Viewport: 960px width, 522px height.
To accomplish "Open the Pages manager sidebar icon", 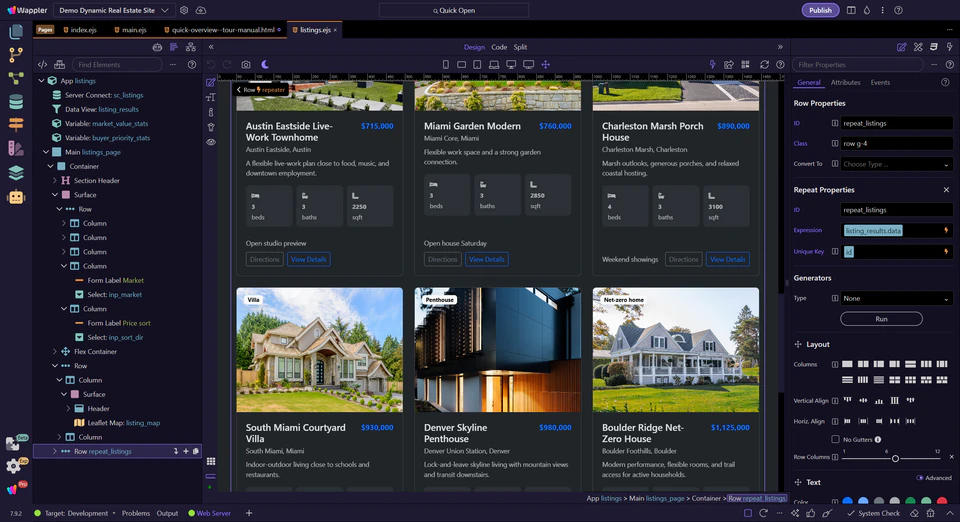I will (x=16, y=32).
